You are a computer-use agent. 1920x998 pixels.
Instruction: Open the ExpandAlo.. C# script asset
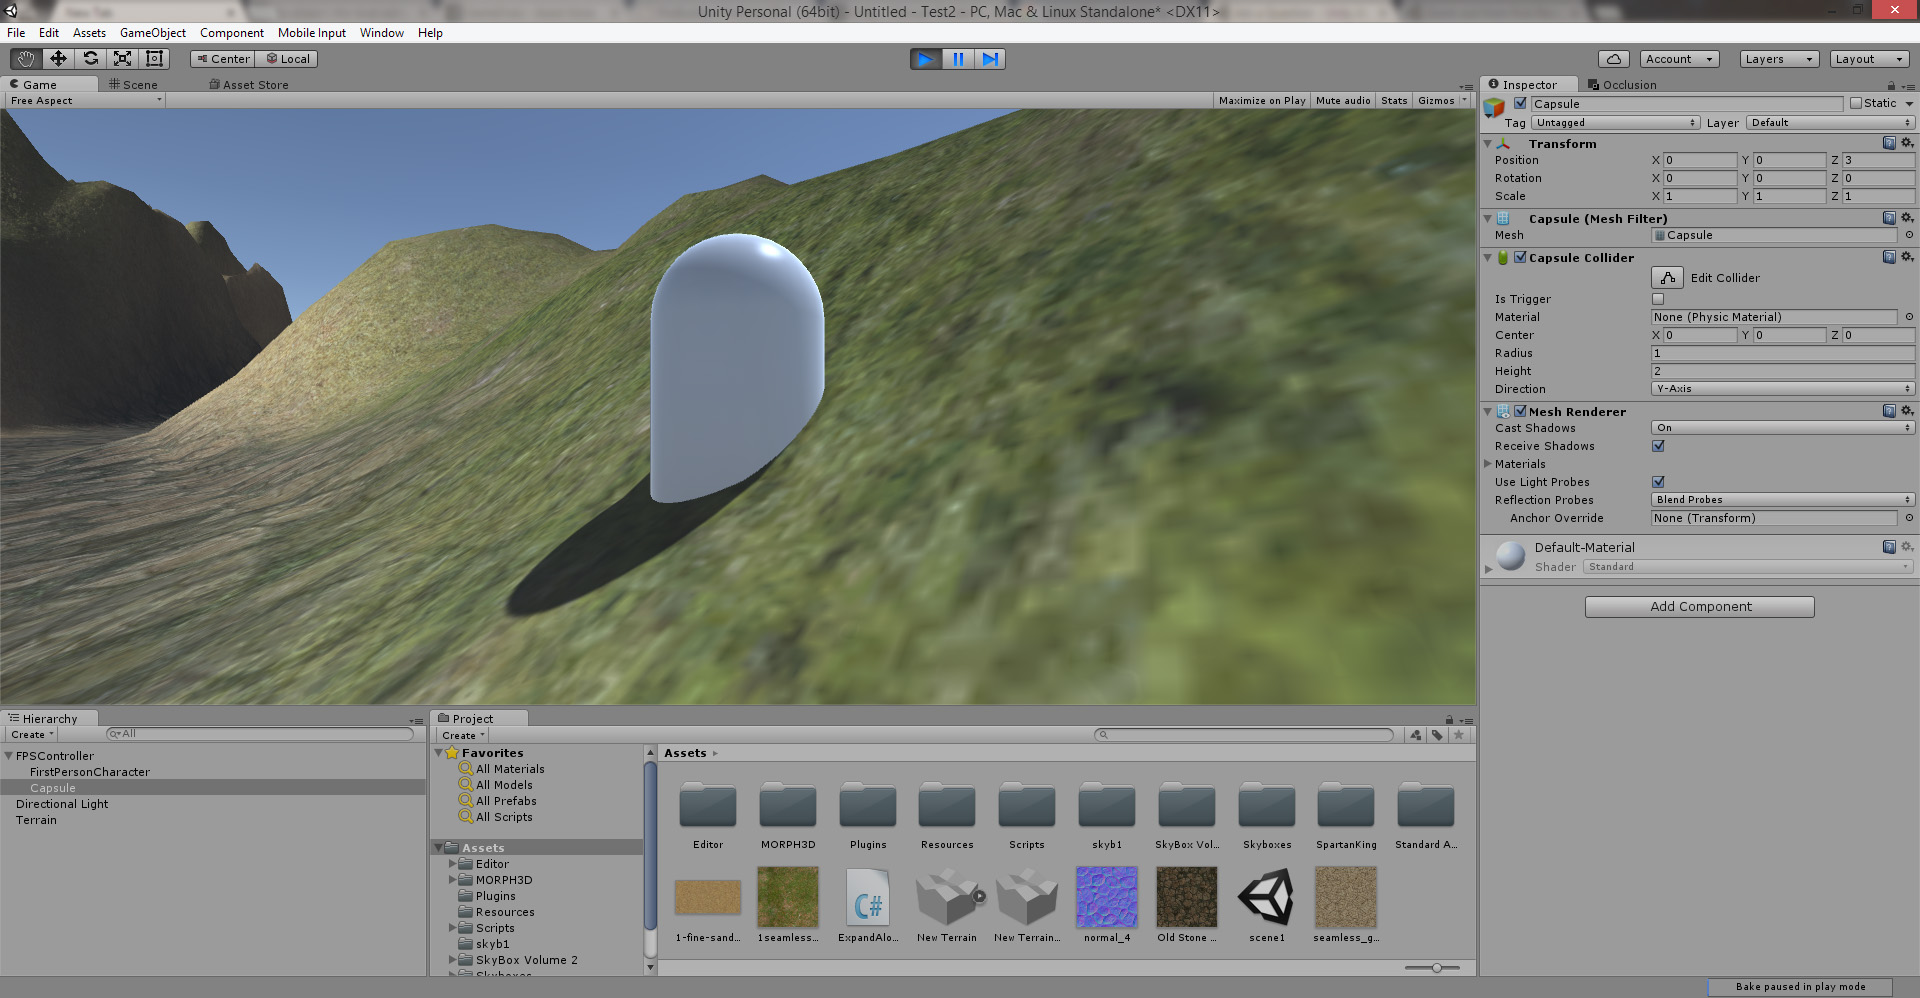[x=868, y=897]
